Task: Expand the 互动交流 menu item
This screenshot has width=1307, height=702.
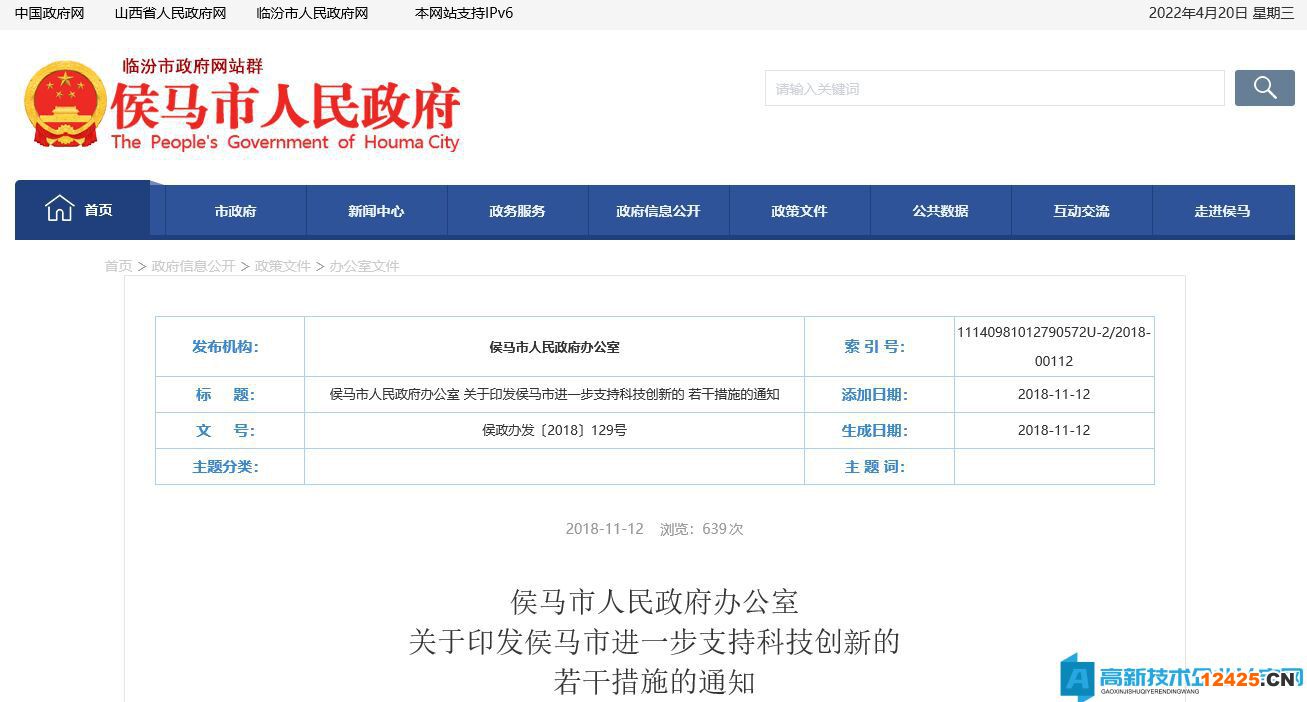Action: click(x=1081, y=211)
